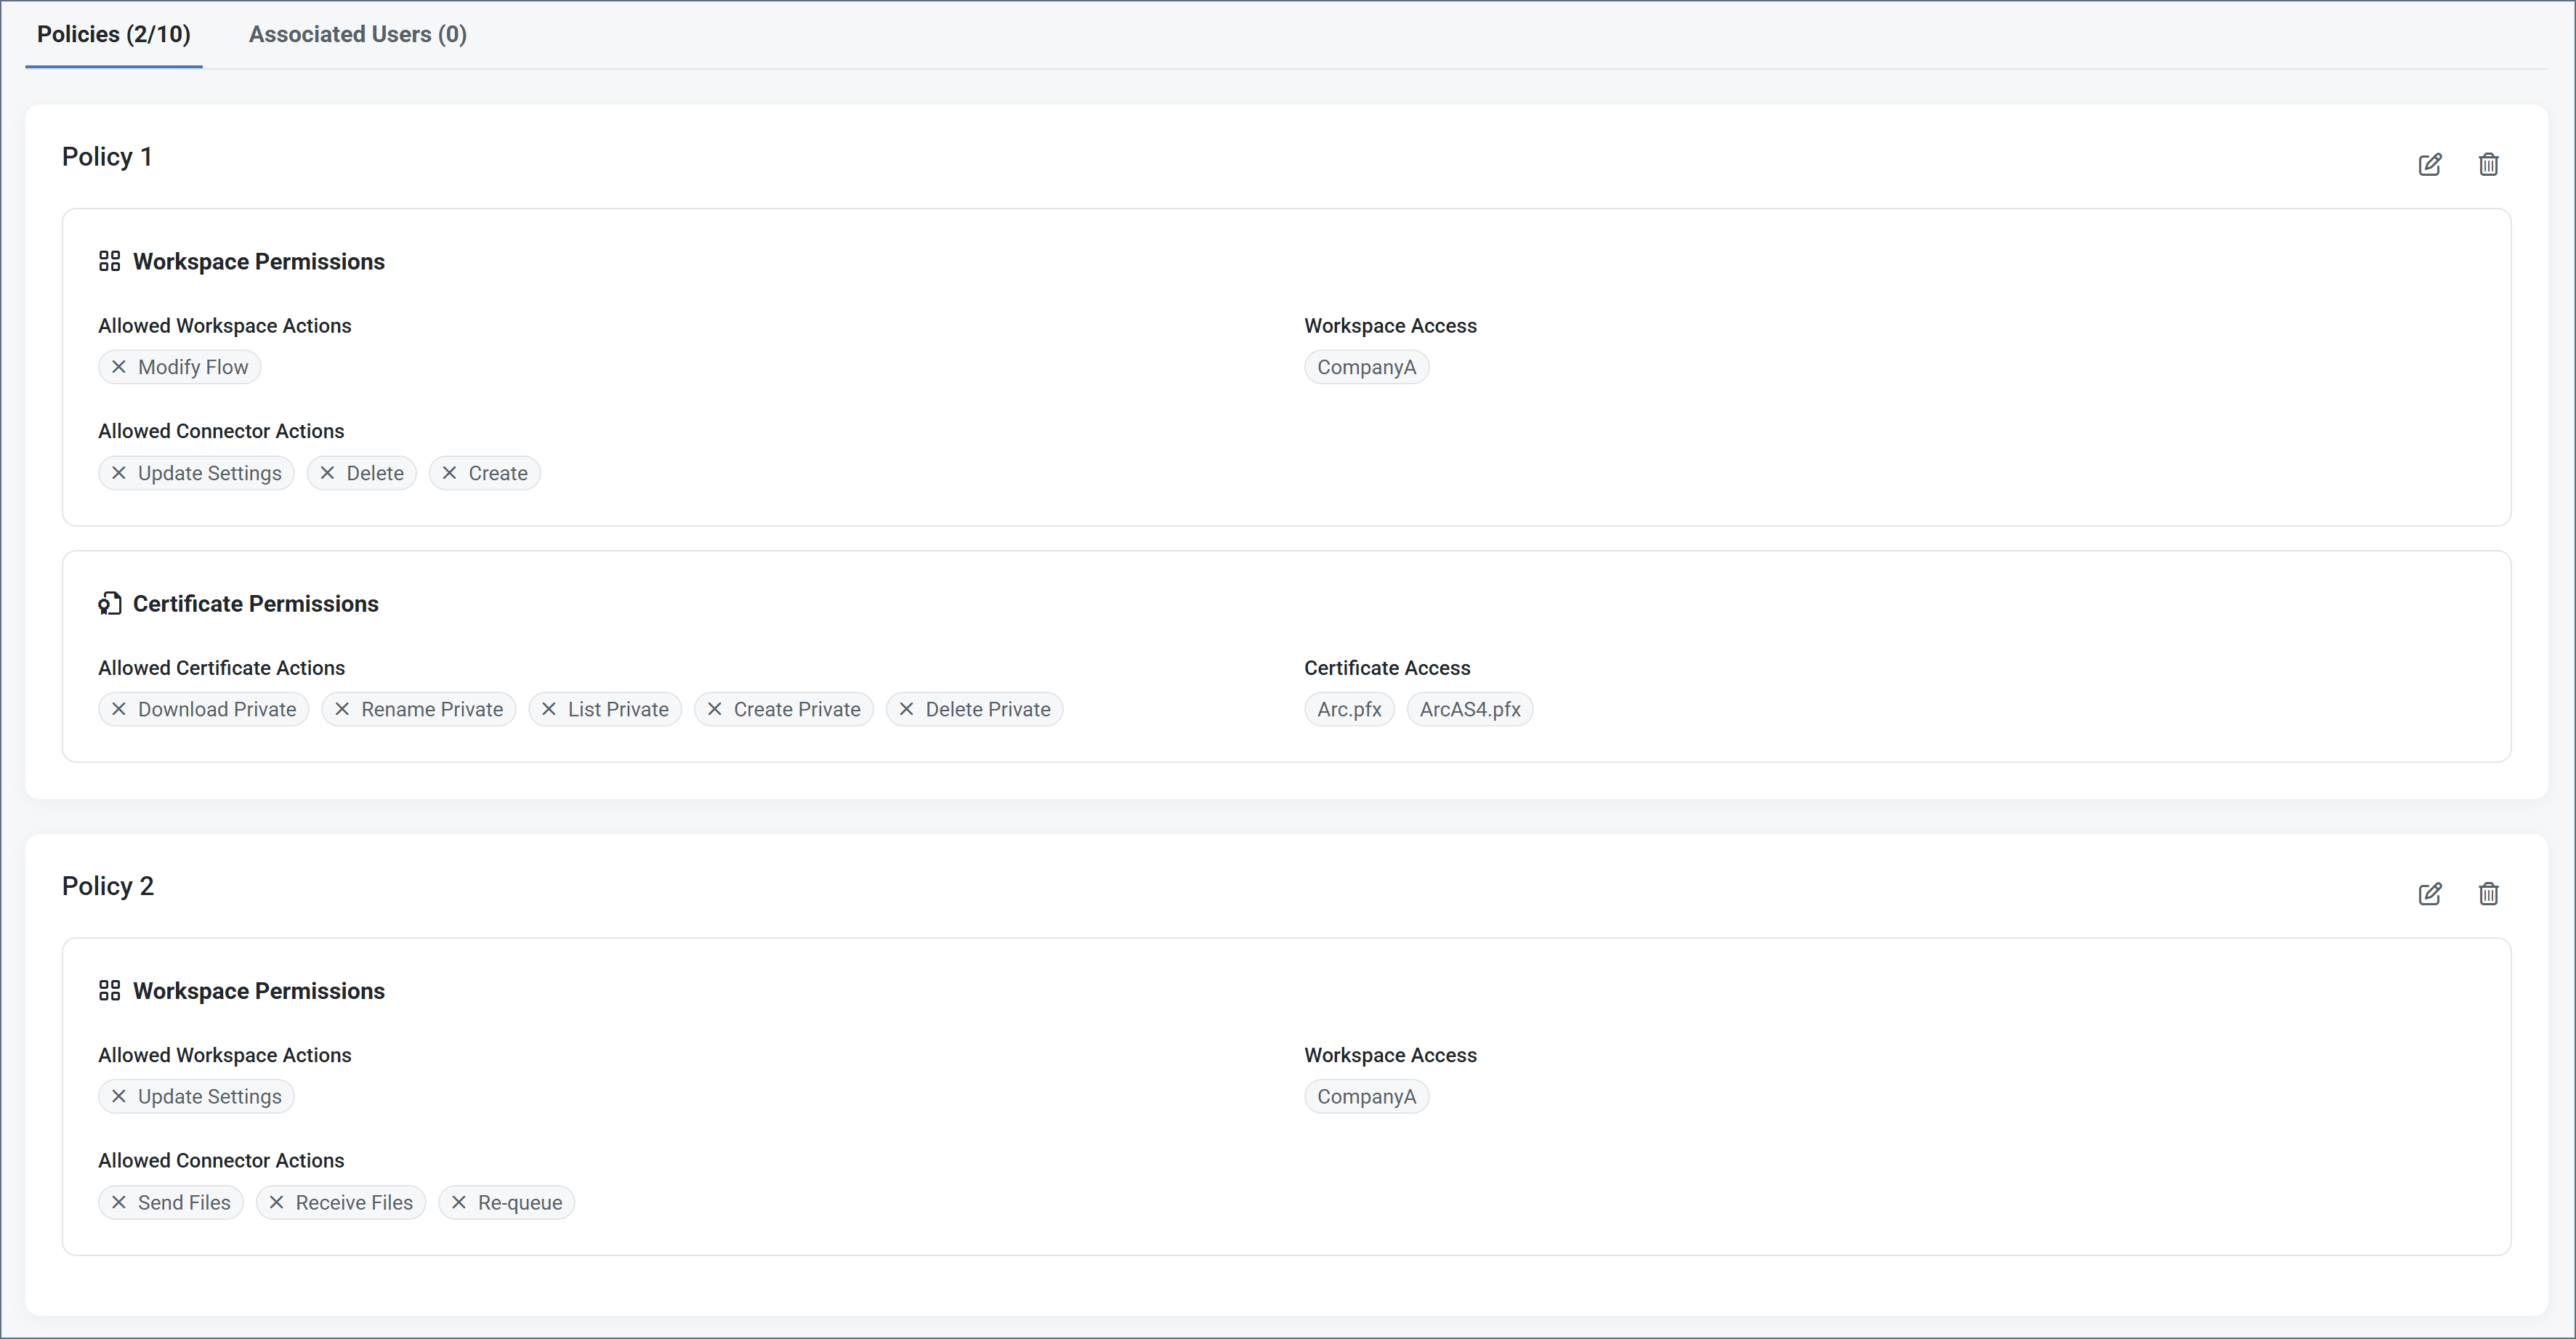Image resolution: width=2576 pixels, height=1339 pixels.
Task: Click the CompanyA chip in Policy 1
Action: pyautogui.click(x=1366, y=367)
